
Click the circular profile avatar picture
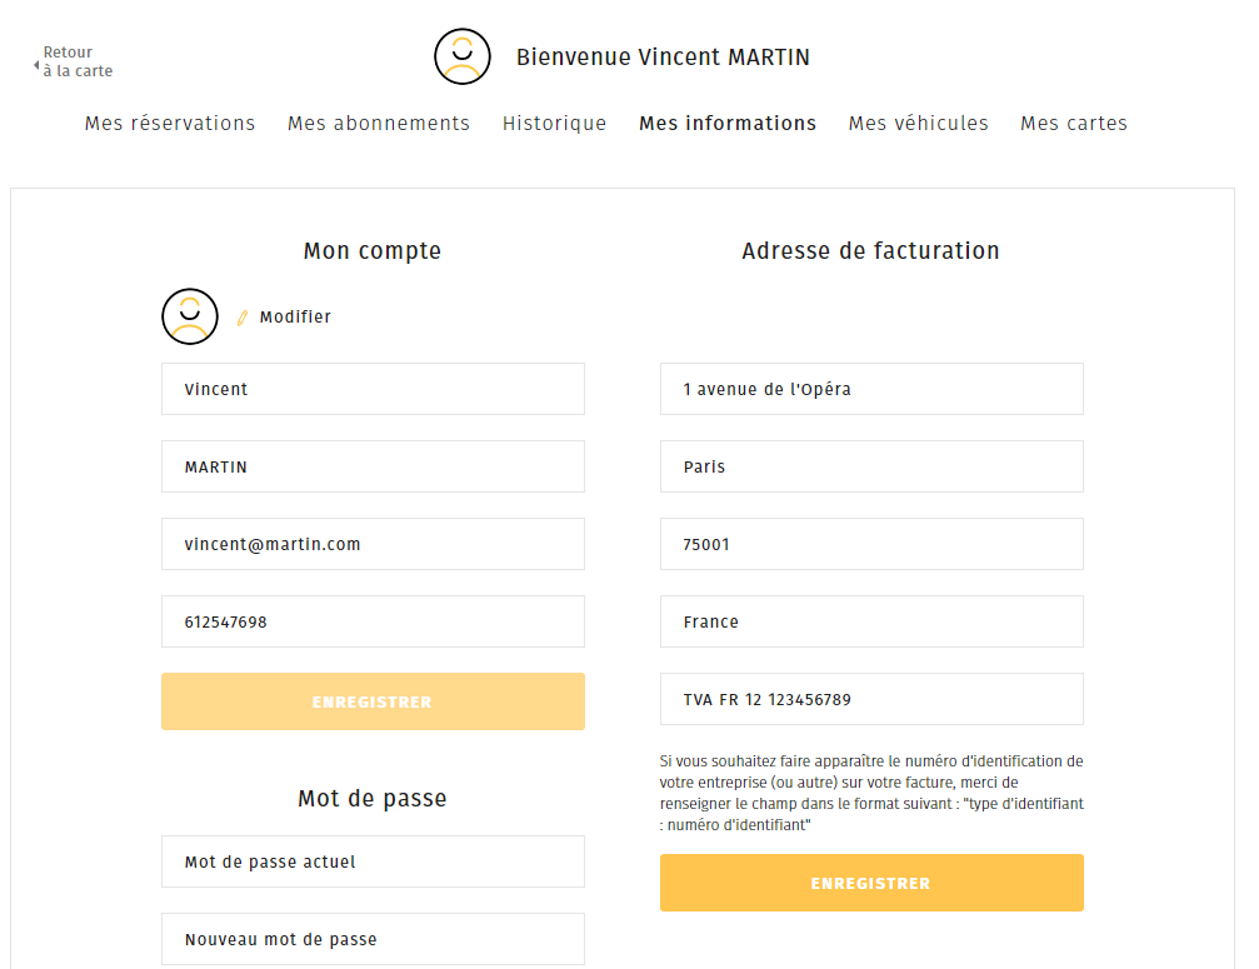(x=189, y=316)
